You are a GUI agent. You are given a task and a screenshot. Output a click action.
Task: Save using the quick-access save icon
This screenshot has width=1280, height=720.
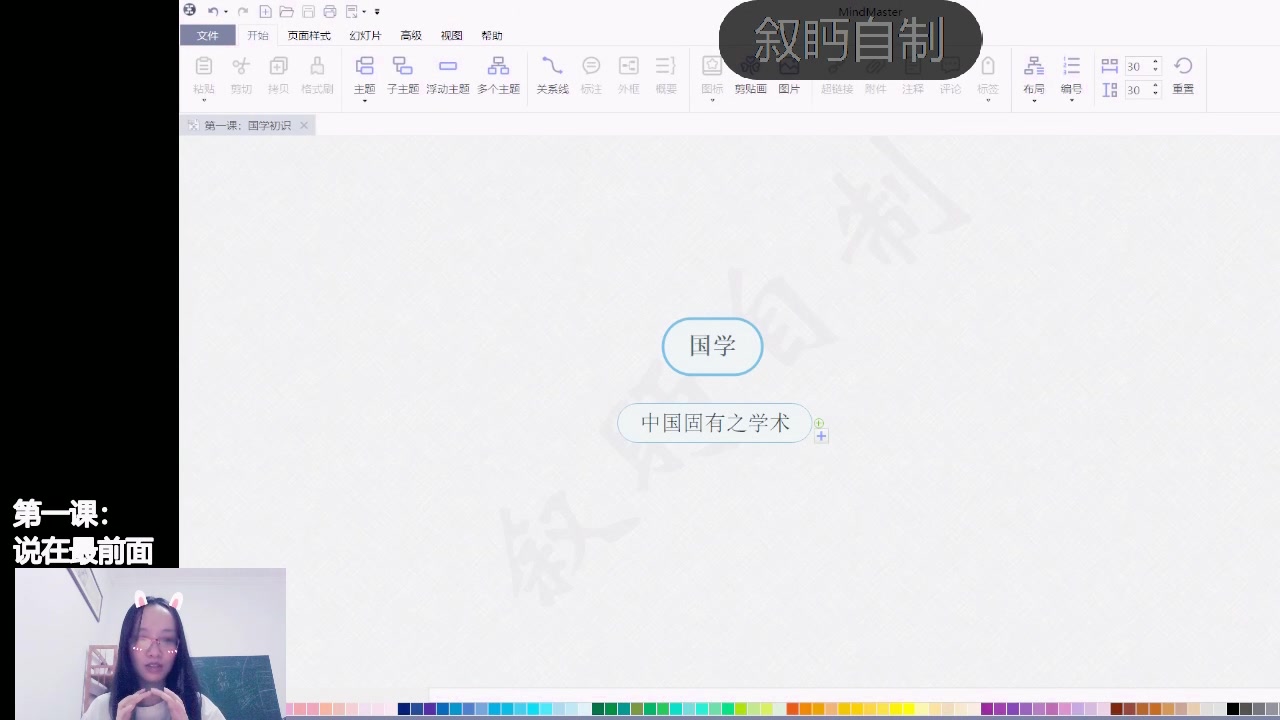click(308, 11)
